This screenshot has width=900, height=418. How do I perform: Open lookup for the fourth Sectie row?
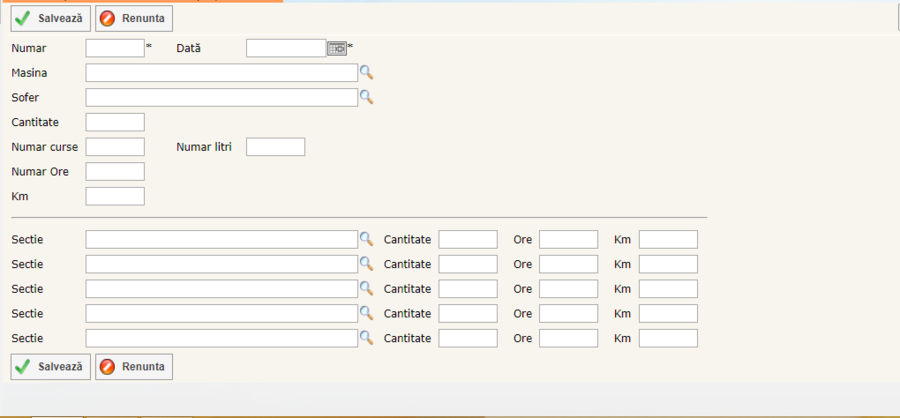pyautogui.click(x=366, y=313)
